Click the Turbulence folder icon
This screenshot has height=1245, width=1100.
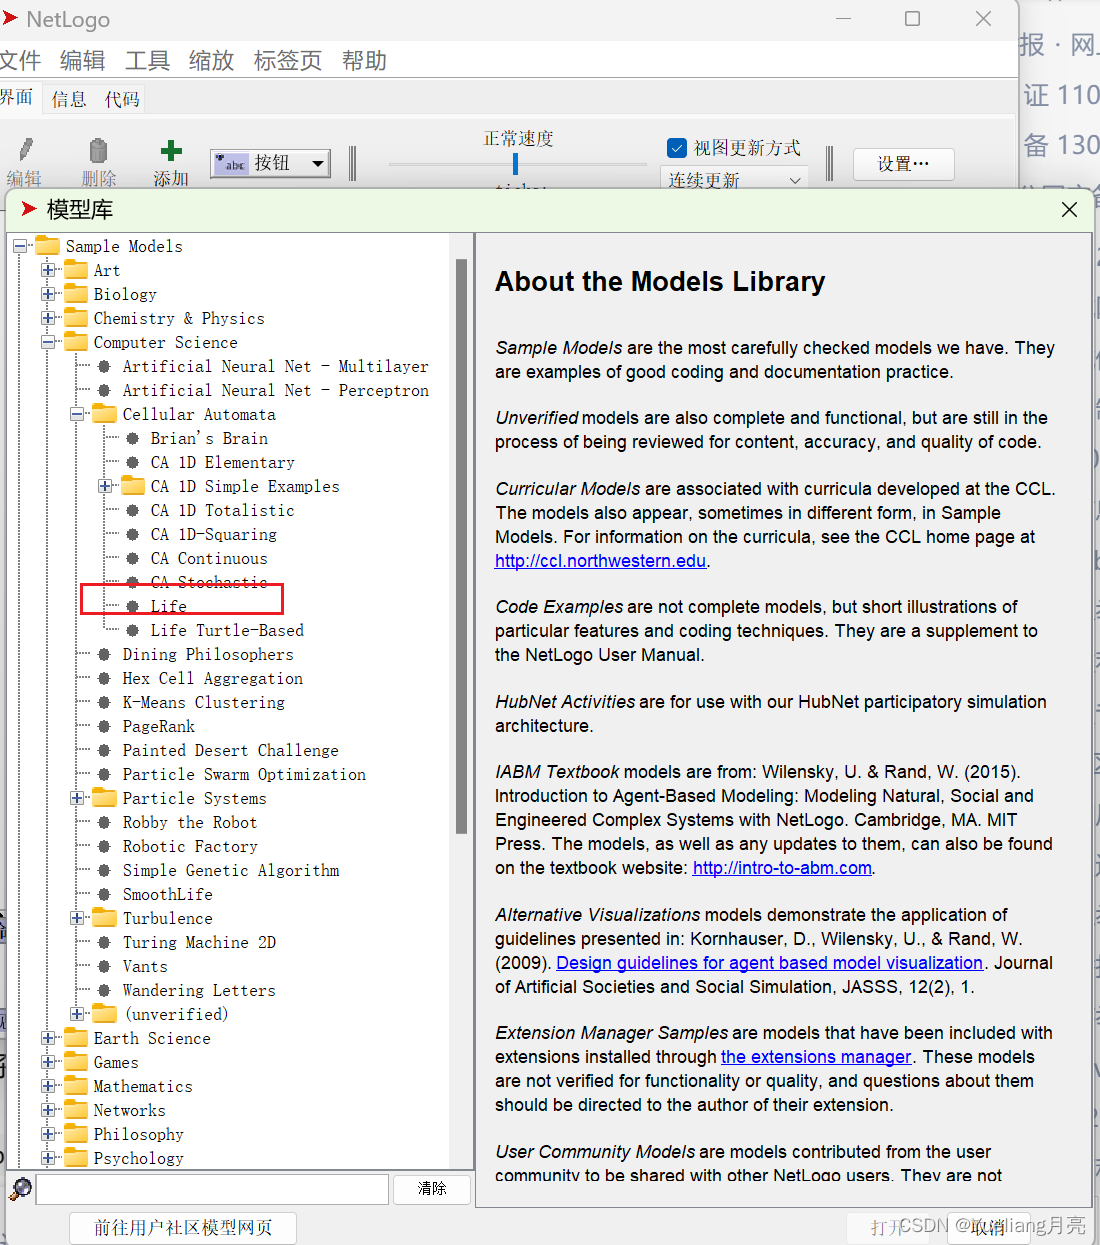(x=105, y=917)
